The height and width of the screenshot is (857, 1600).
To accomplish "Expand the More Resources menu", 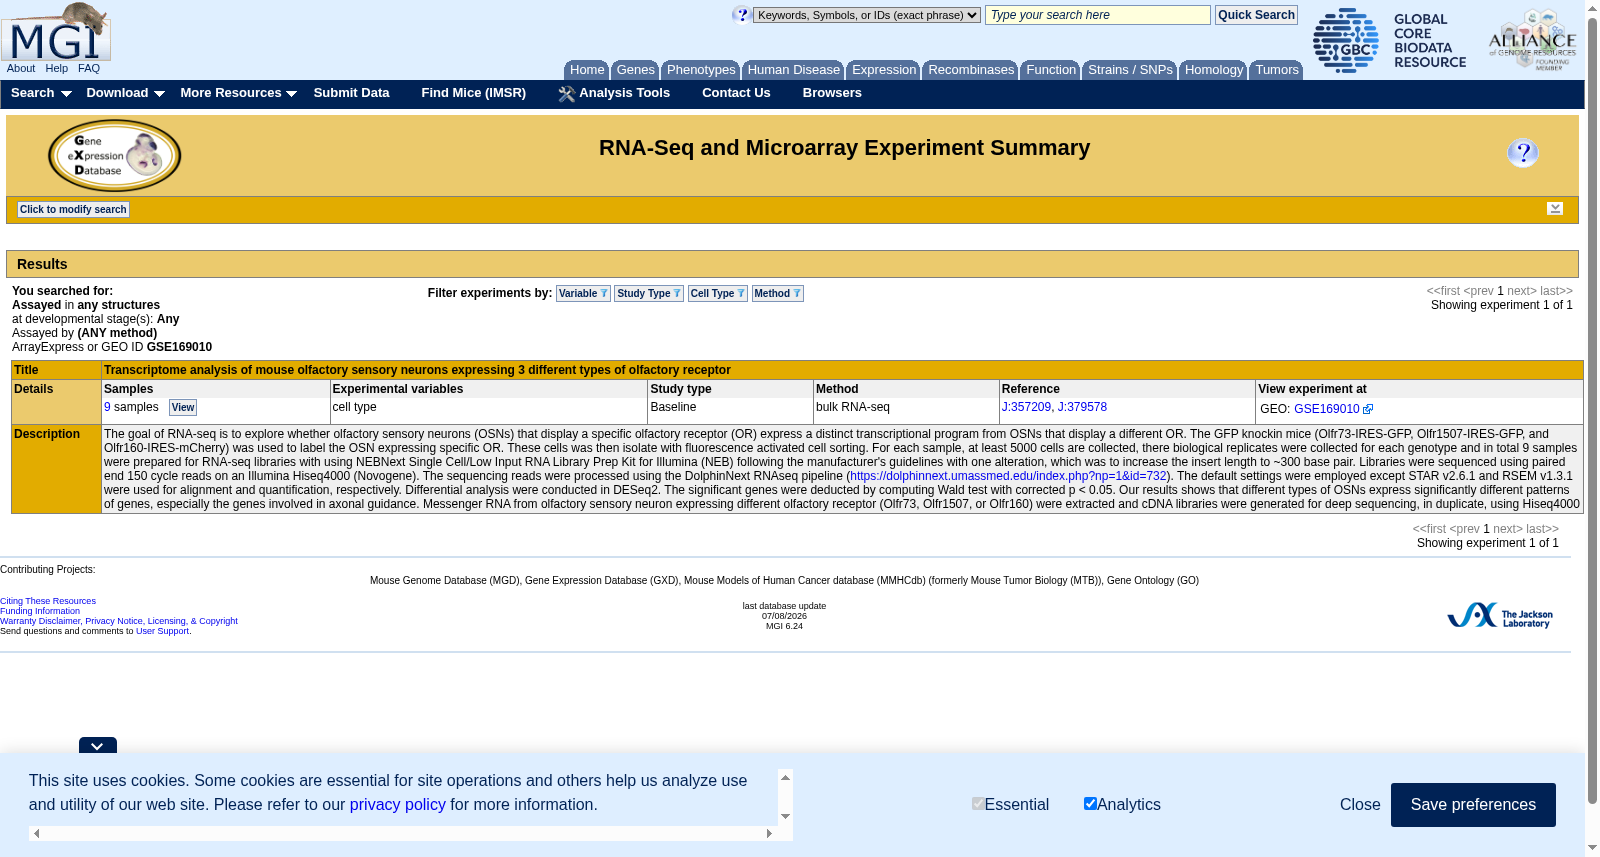I will click(x=238, y=93).
